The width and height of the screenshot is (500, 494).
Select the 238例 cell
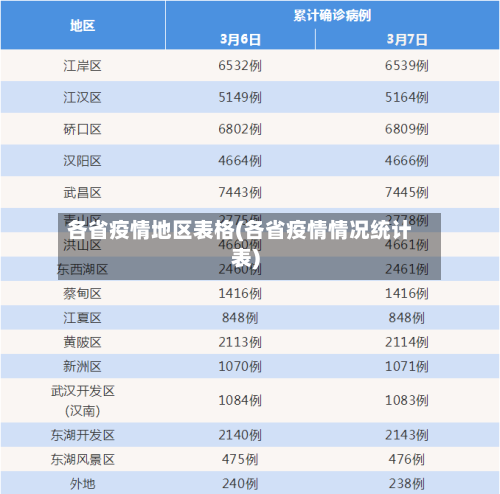click(x=407, y=484)
